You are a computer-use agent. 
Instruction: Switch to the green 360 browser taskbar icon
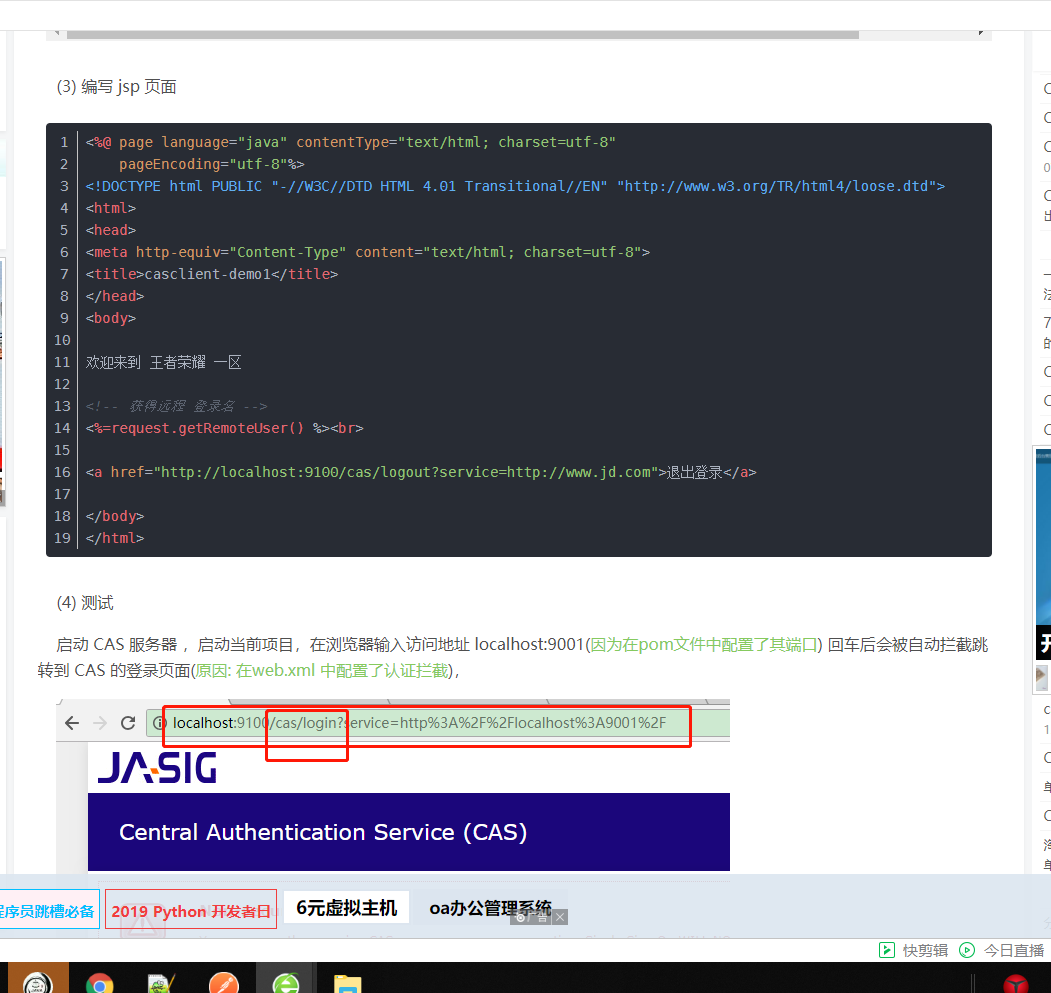coord(286,983)
